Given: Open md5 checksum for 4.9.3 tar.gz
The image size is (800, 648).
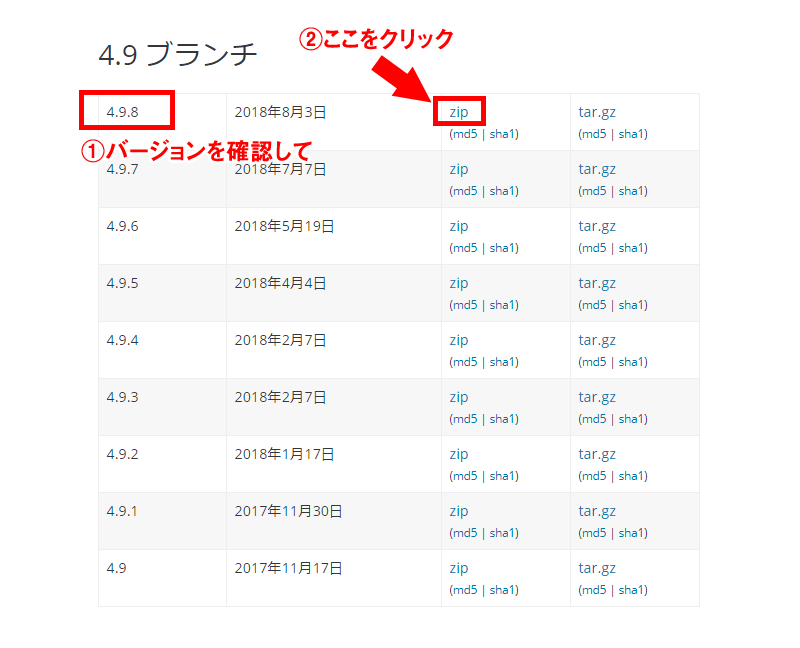Looking at the screenshot, I should [x=594, y=419].
